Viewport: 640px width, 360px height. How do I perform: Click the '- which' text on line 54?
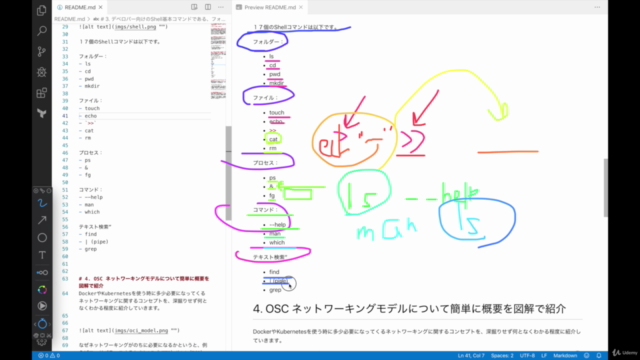coord(89,212)
